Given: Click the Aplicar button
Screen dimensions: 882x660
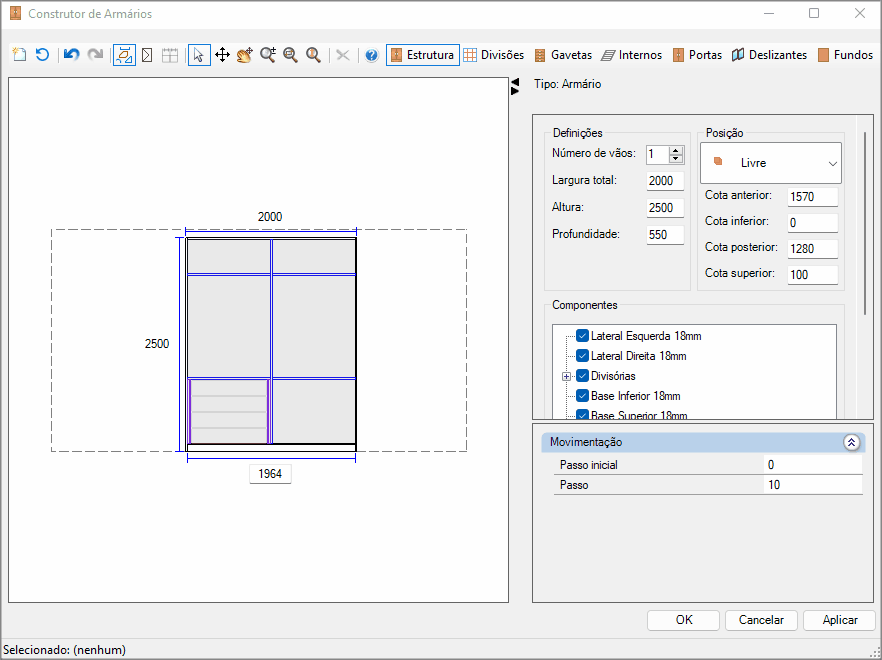Looking at the screenshot, I should [840, 620].
